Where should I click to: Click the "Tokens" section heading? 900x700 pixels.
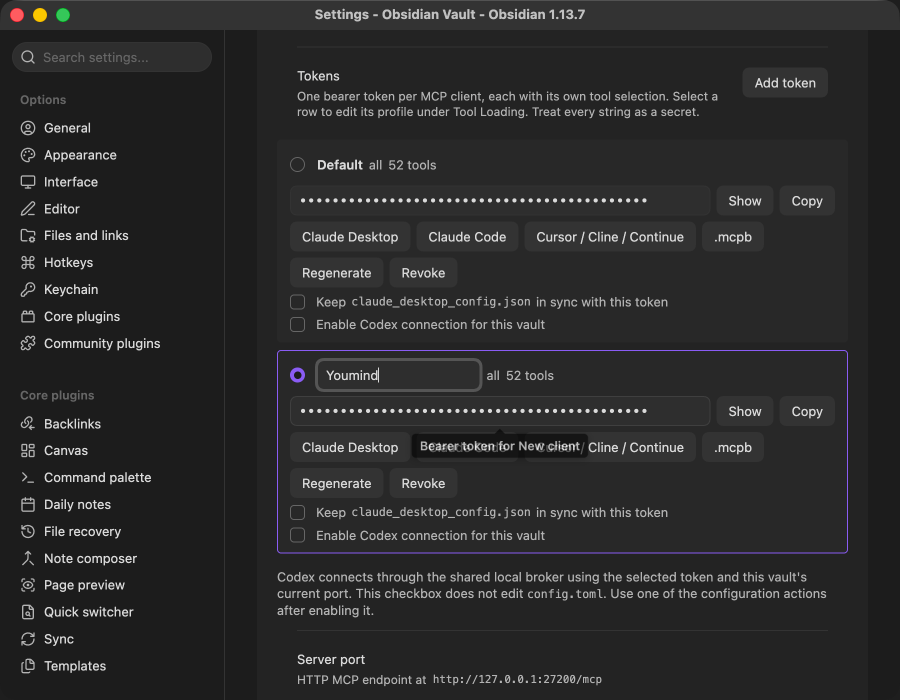pos(318,76)
